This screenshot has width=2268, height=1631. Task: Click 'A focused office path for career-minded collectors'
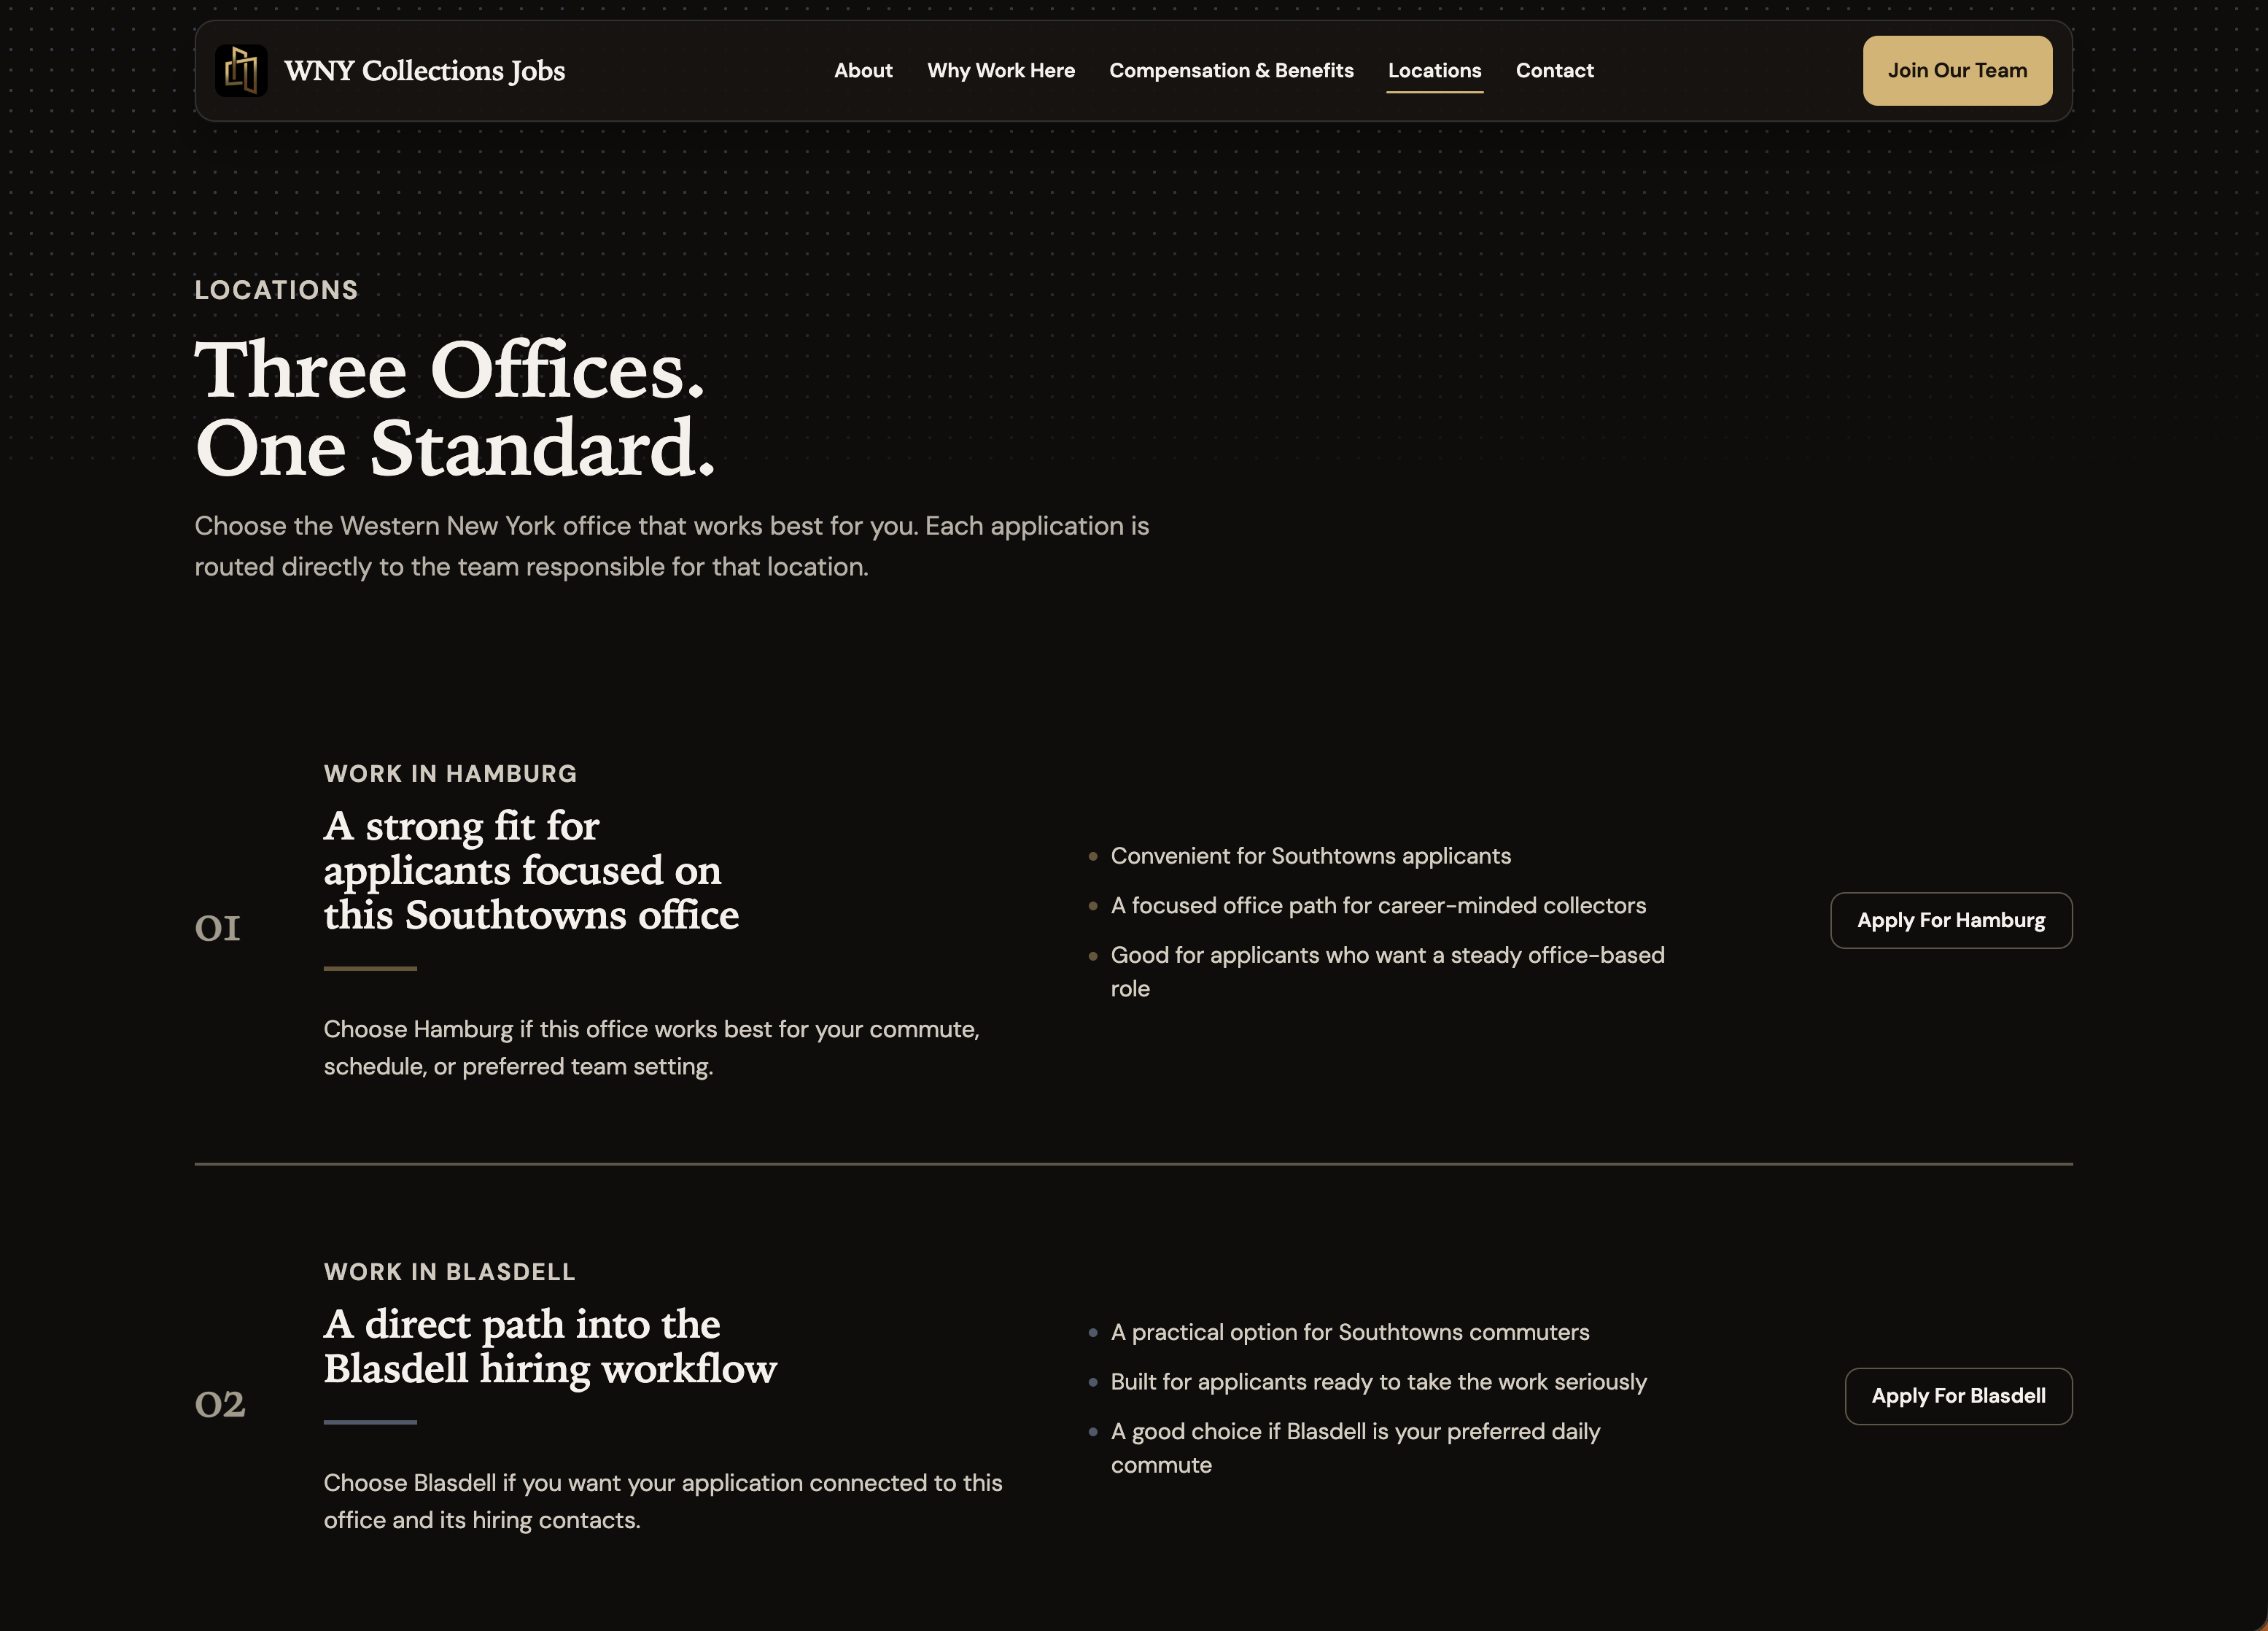(1378, 906)
